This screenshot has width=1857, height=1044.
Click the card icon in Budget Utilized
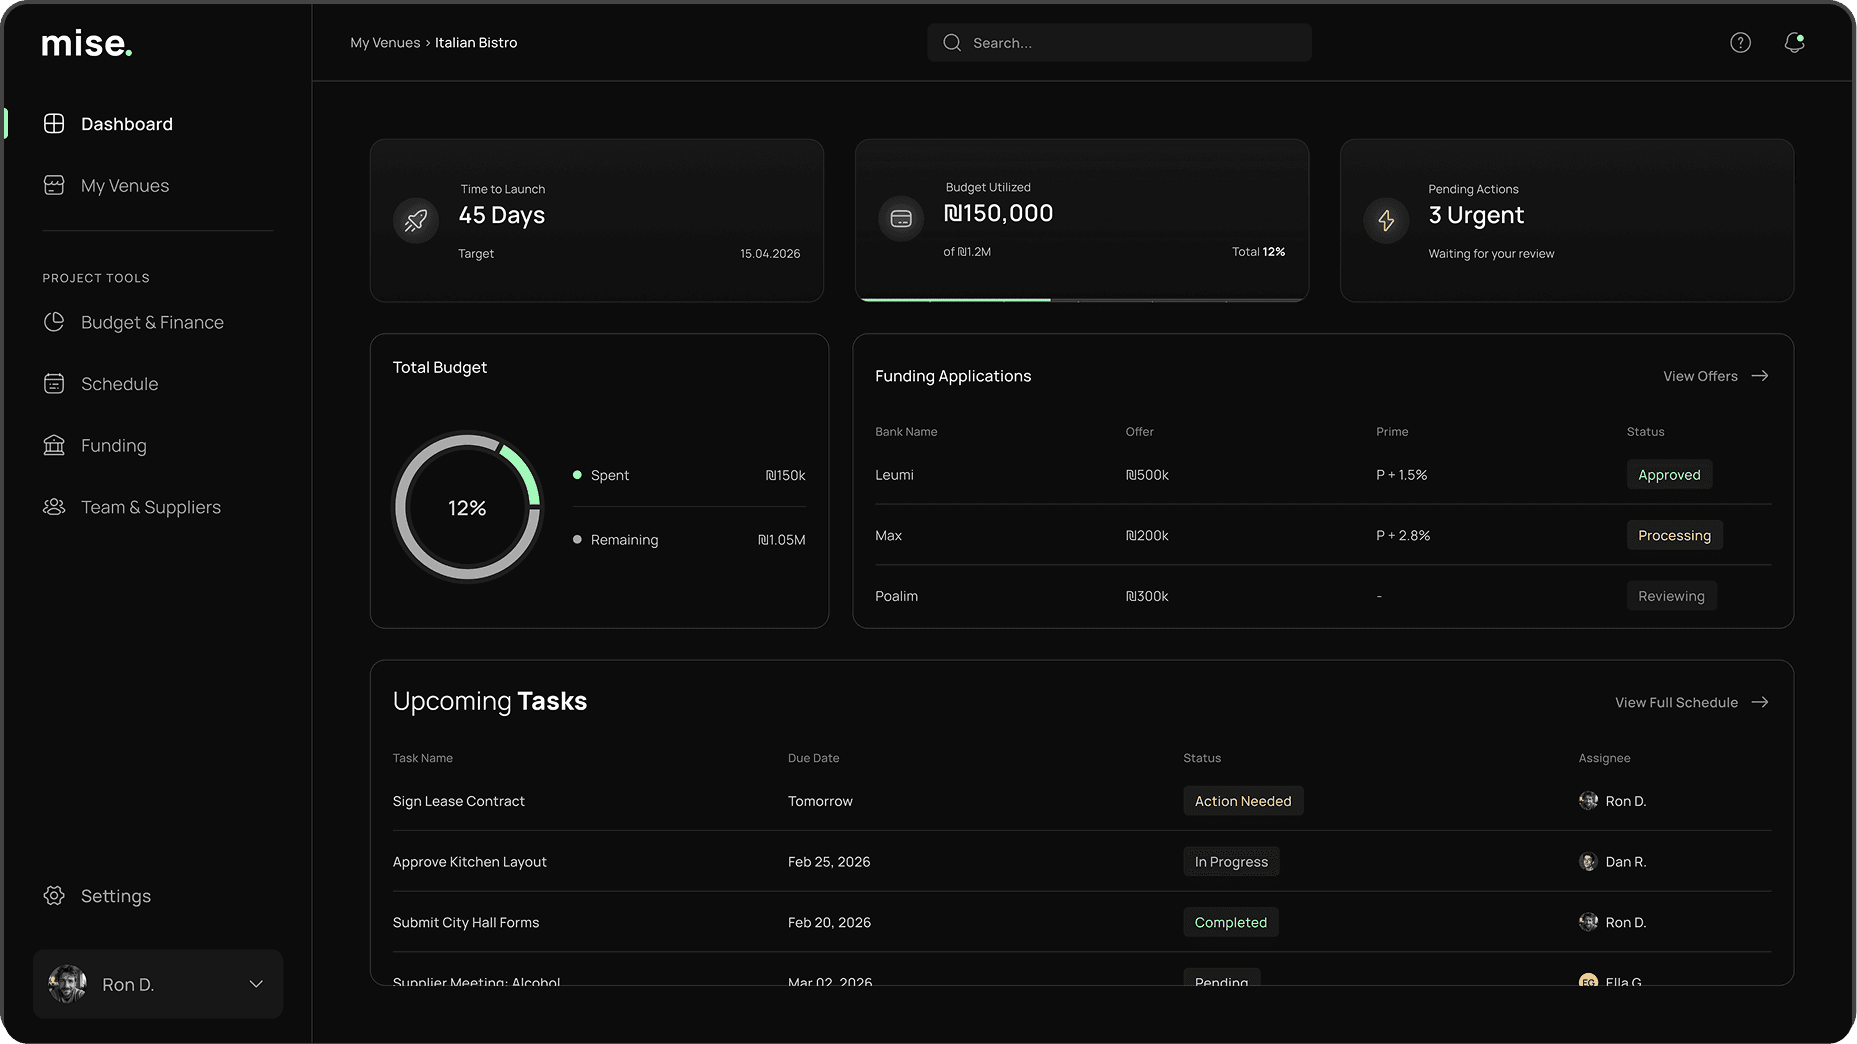[x=901, y=218]
